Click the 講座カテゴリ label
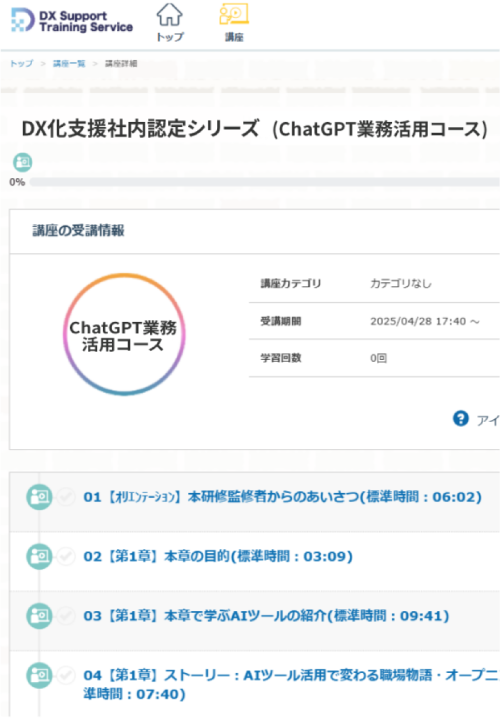The width and height of the screenshot is (500, 720). [291, 283]
